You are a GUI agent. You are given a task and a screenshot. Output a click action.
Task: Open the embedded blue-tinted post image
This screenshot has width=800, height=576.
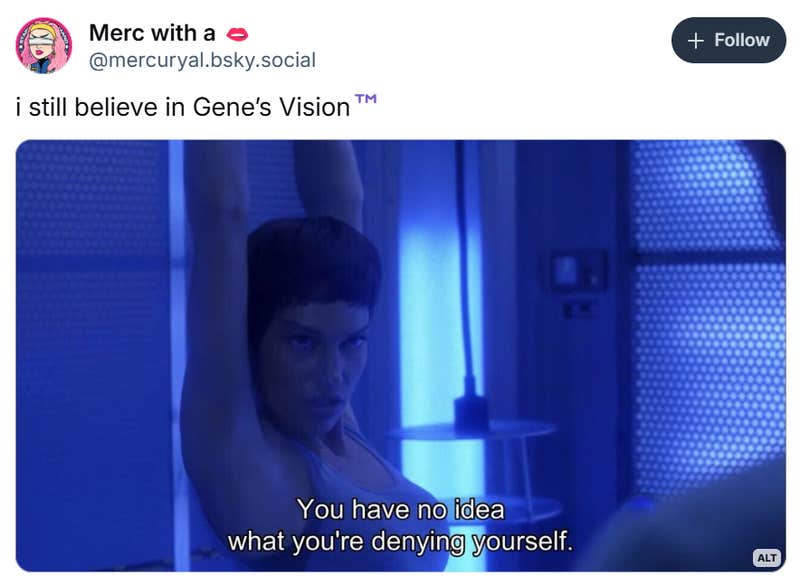tap(401, 356)
